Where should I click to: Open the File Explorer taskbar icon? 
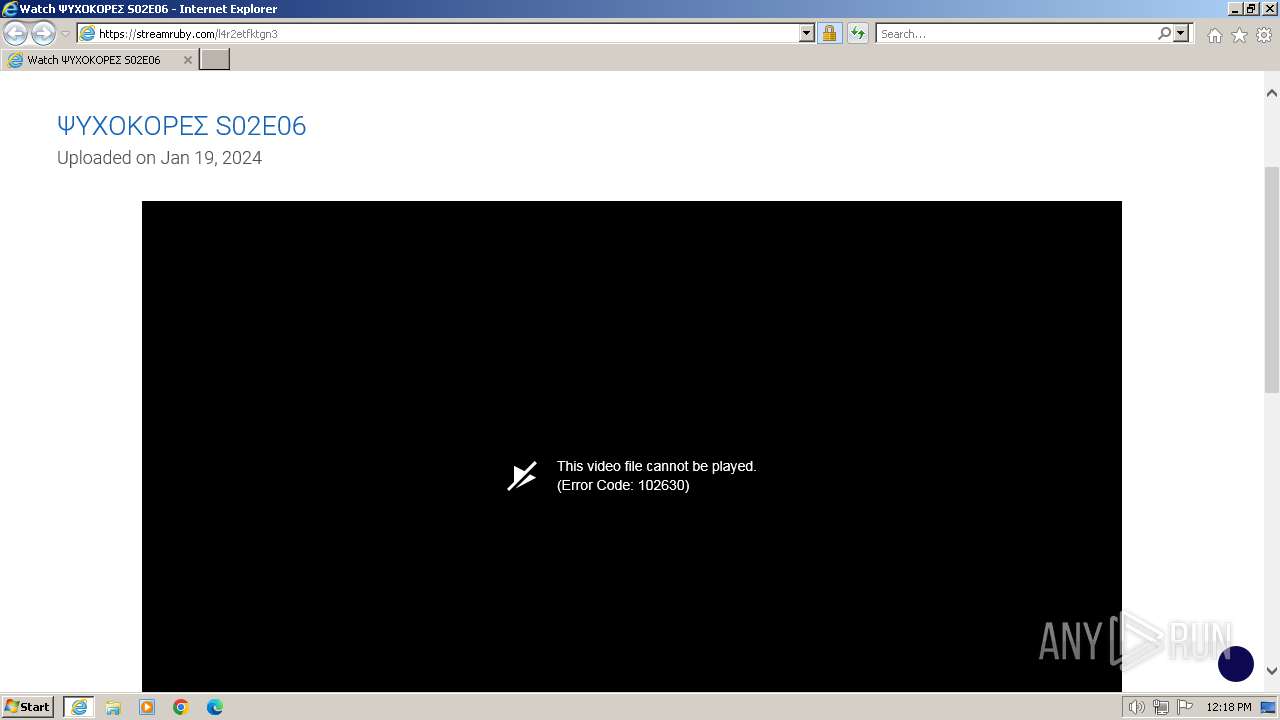coord(113,707)
